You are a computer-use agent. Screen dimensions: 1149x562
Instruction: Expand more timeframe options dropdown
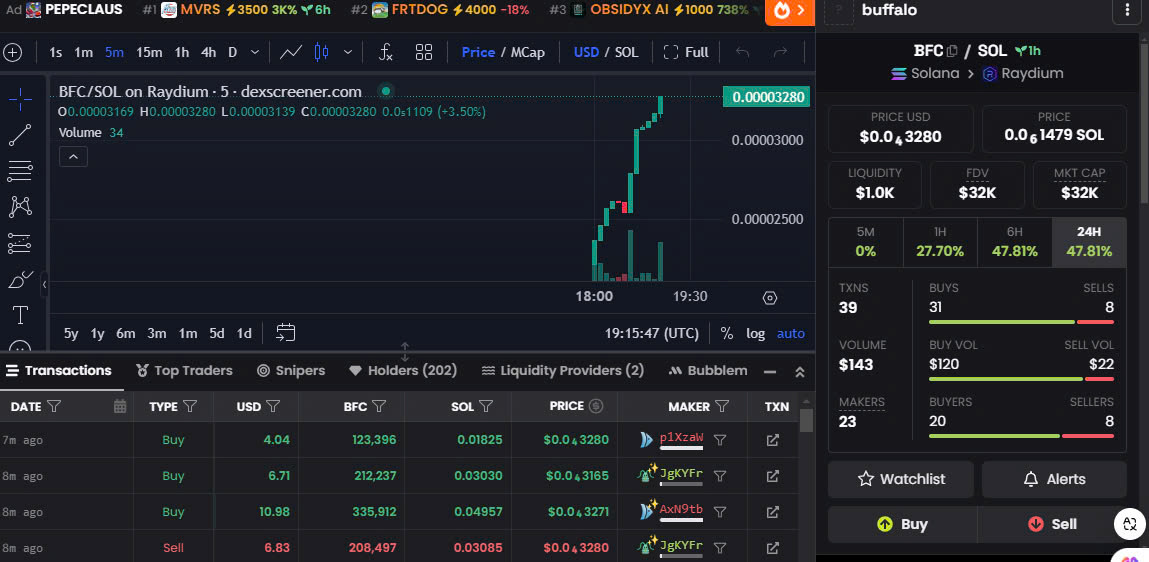(254, 52)
